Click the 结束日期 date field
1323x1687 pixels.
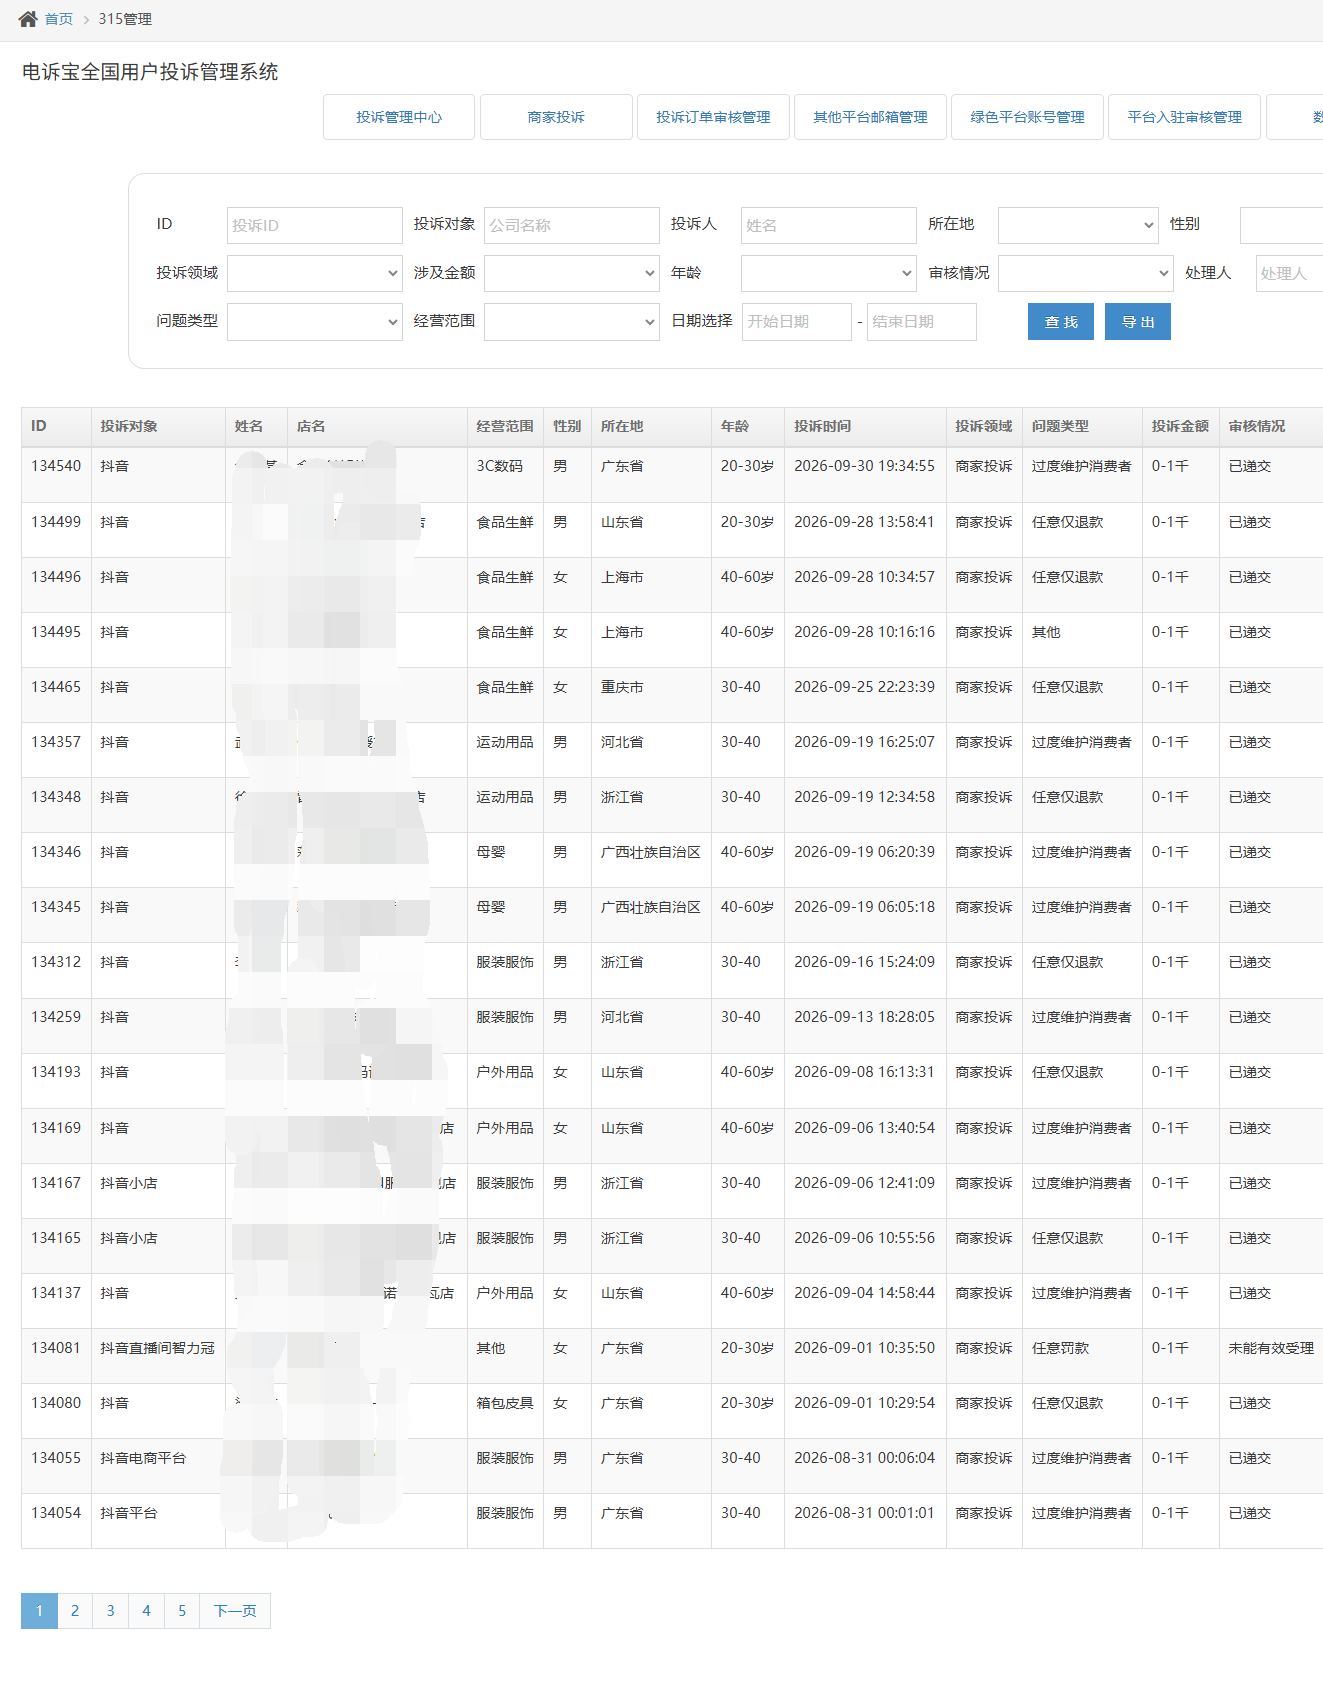click(922, 321)
